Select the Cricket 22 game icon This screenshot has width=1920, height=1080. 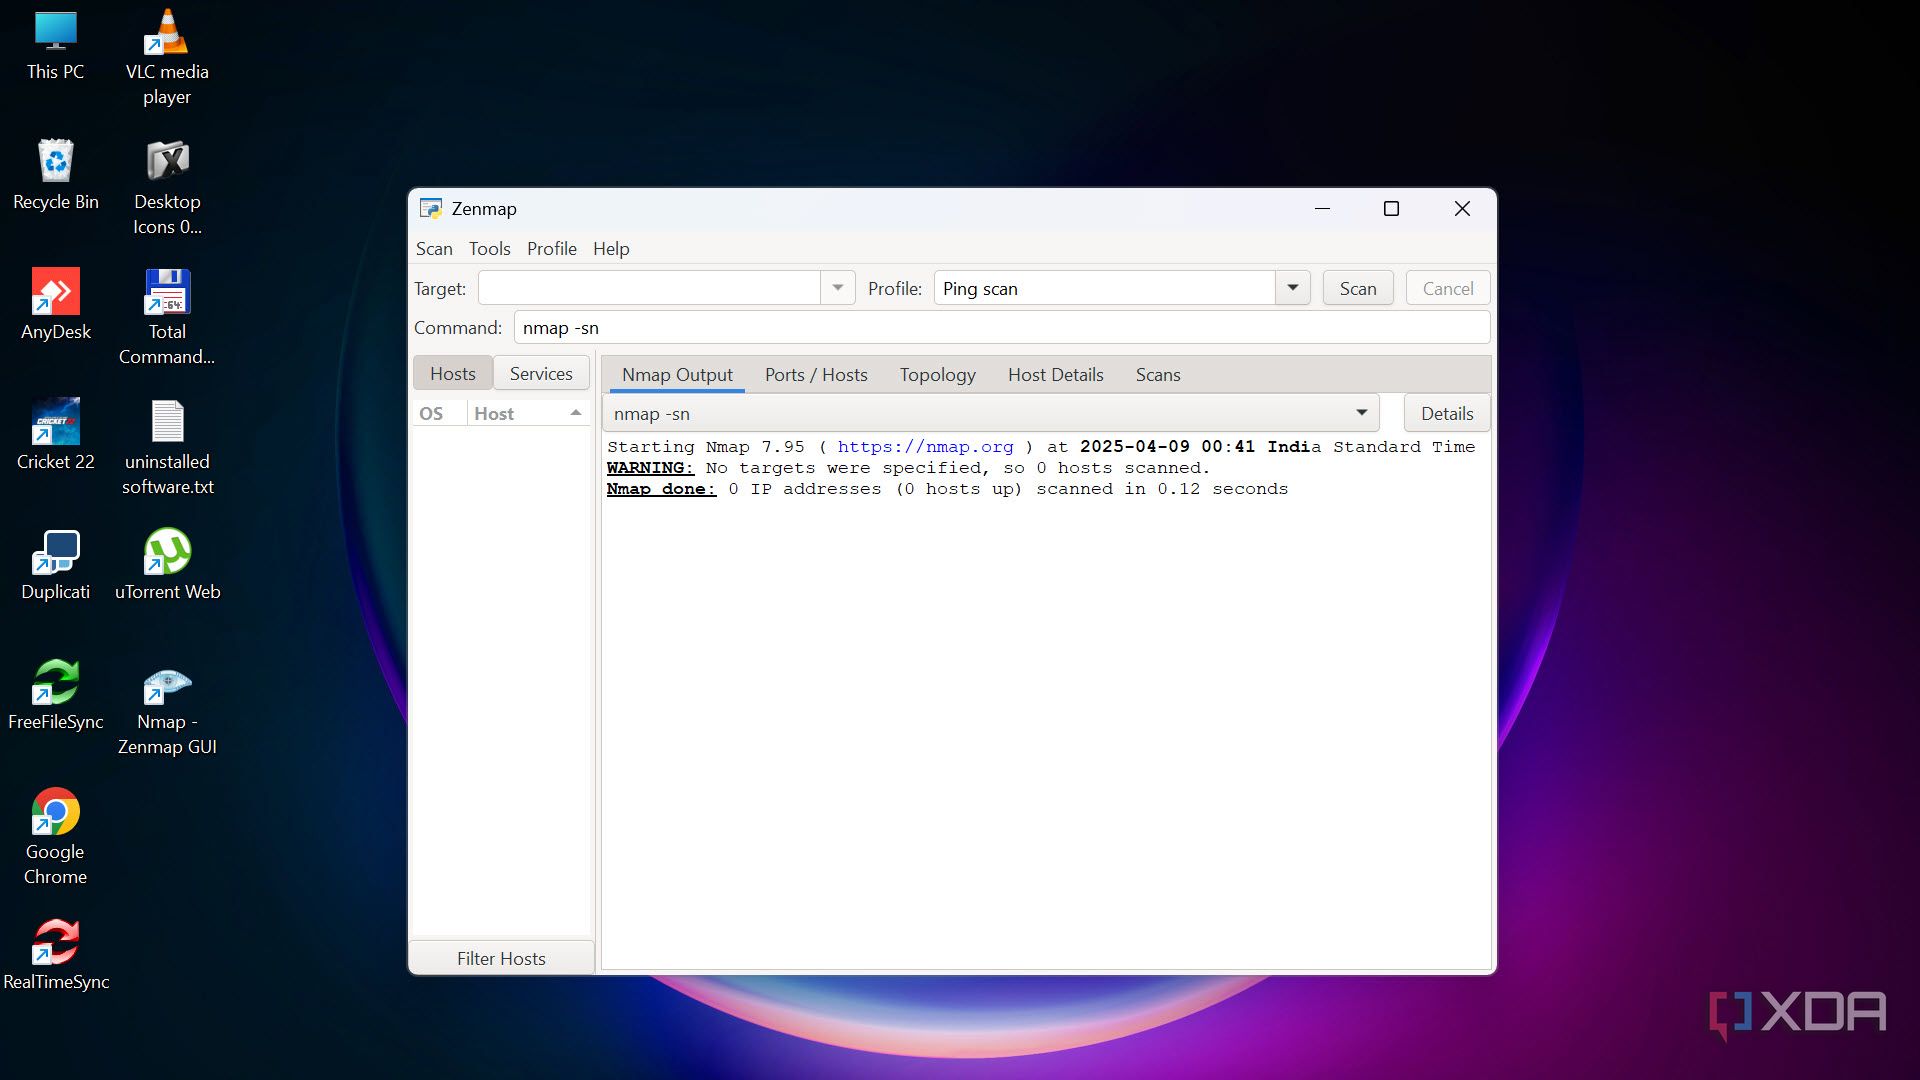pos(55,435)
